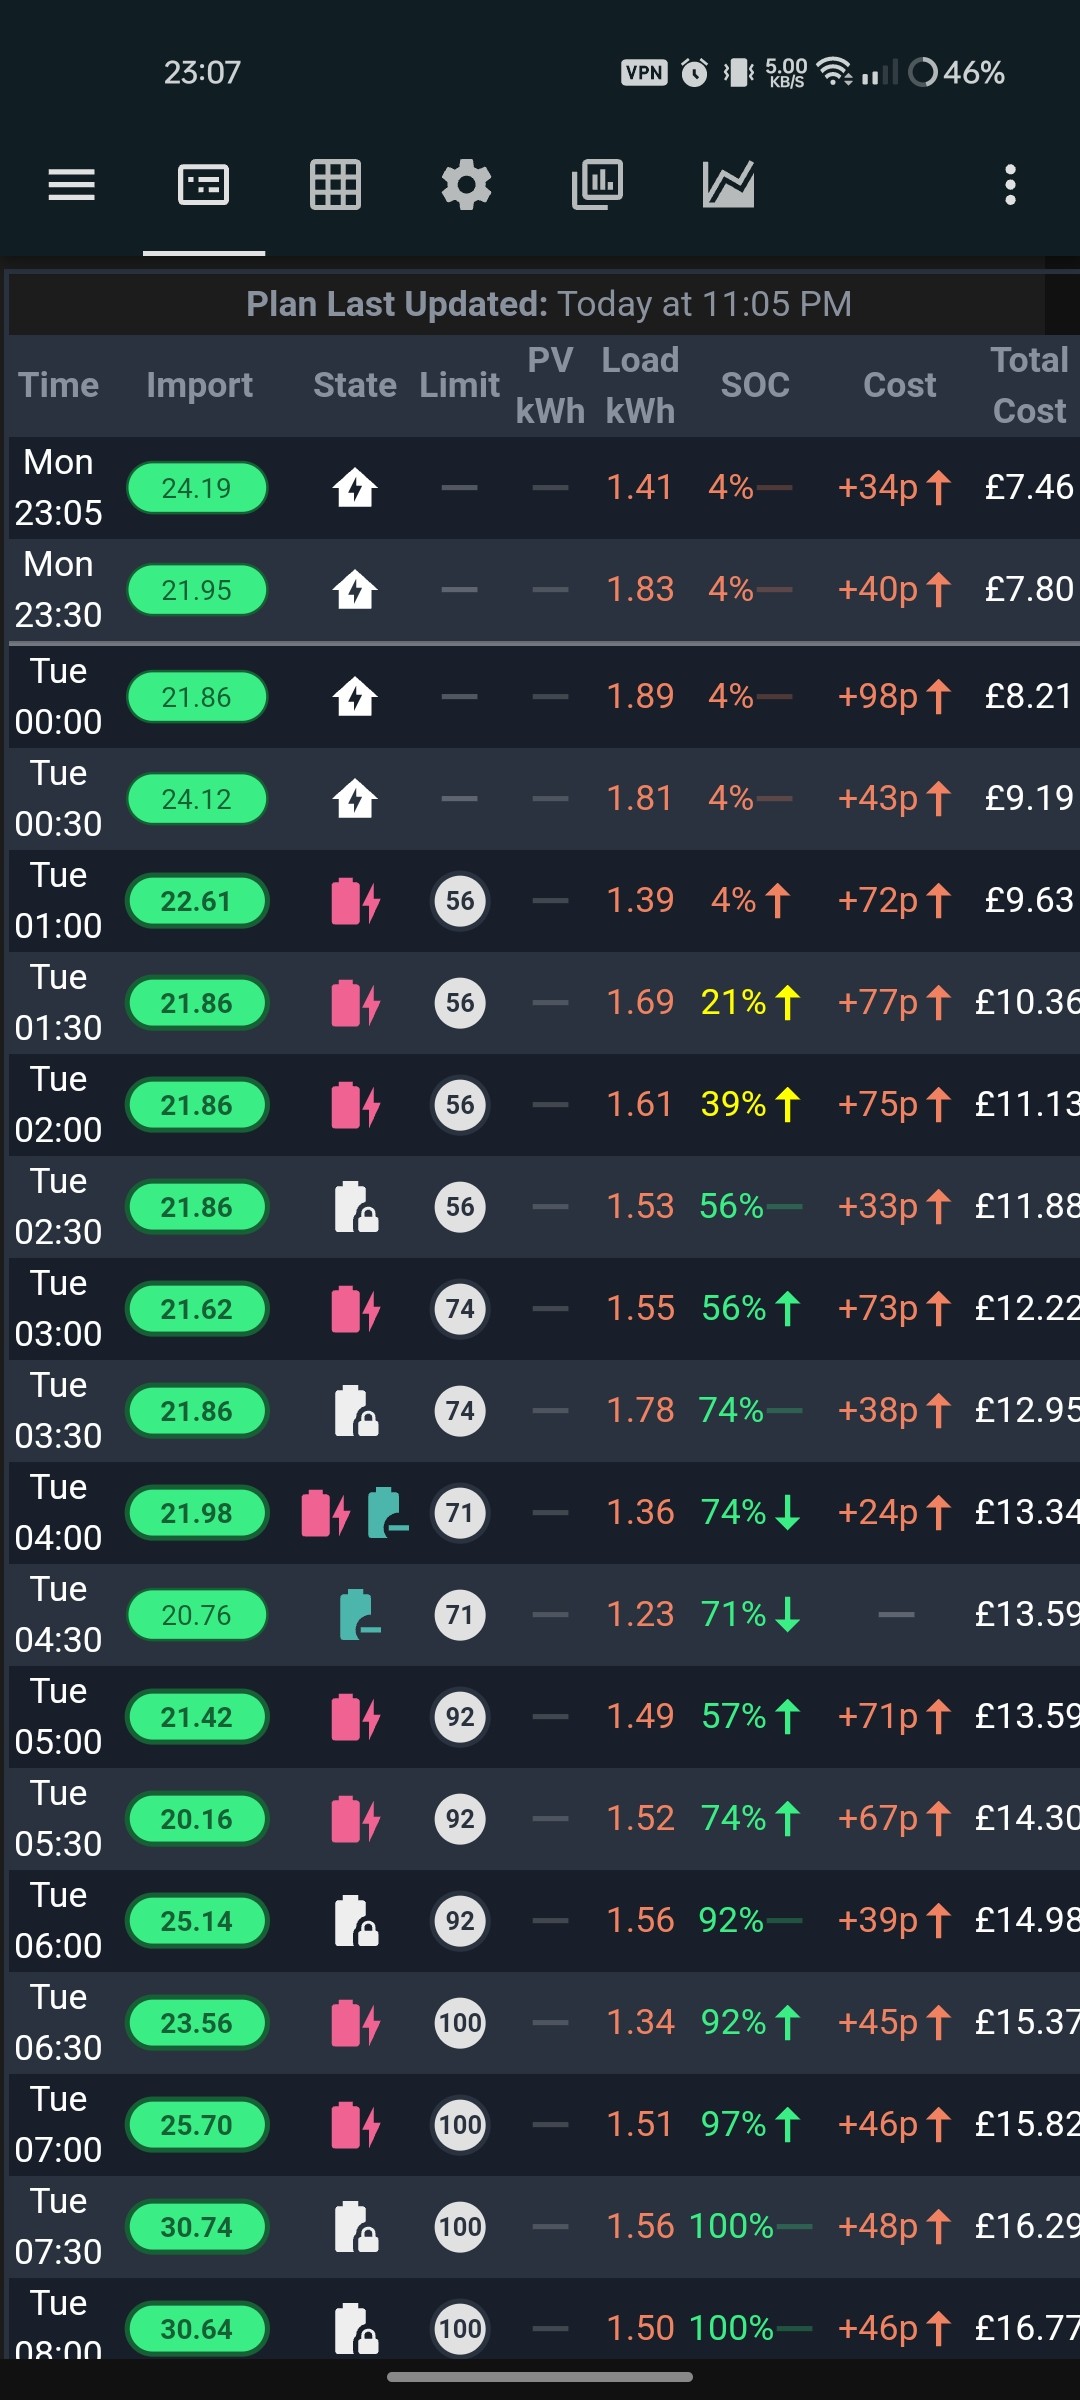Select the plan view tab icon
The width and height of the screenshot is (1080, 2400).
tap(204, 185)
